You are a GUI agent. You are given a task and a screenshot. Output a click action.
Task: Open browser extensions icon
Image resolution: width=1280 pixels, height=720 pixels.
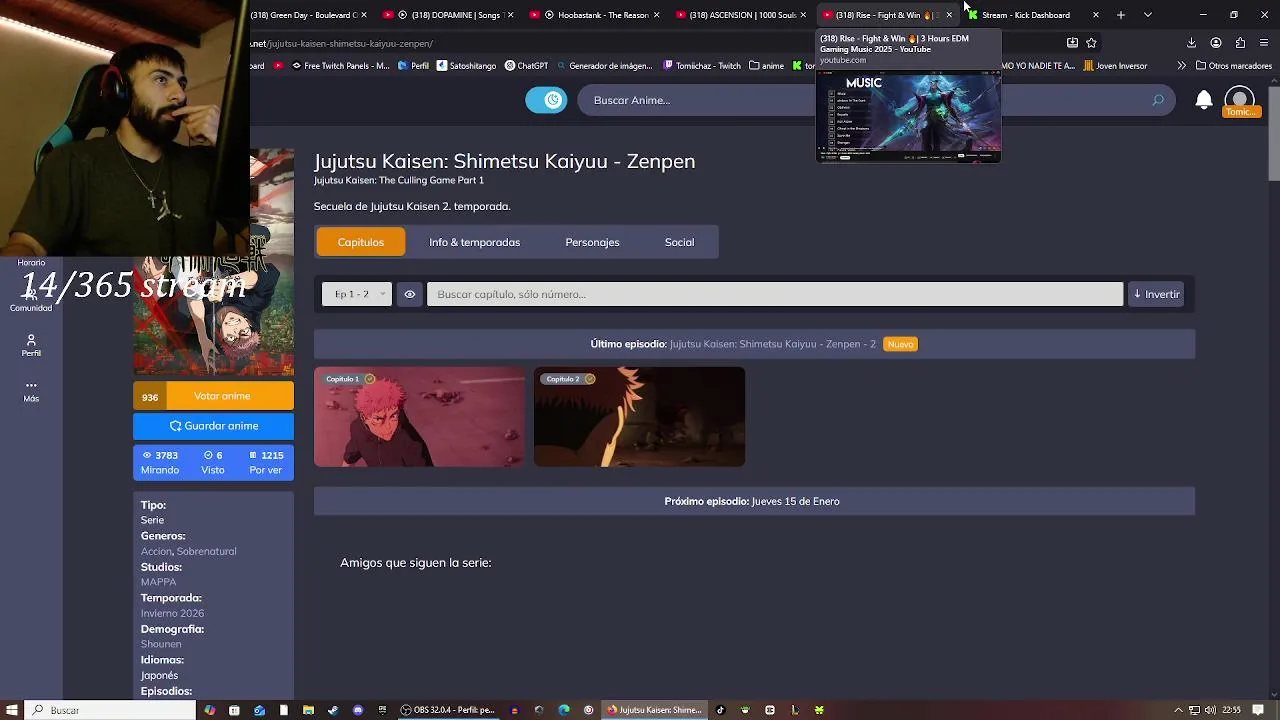pos(1240,43)
